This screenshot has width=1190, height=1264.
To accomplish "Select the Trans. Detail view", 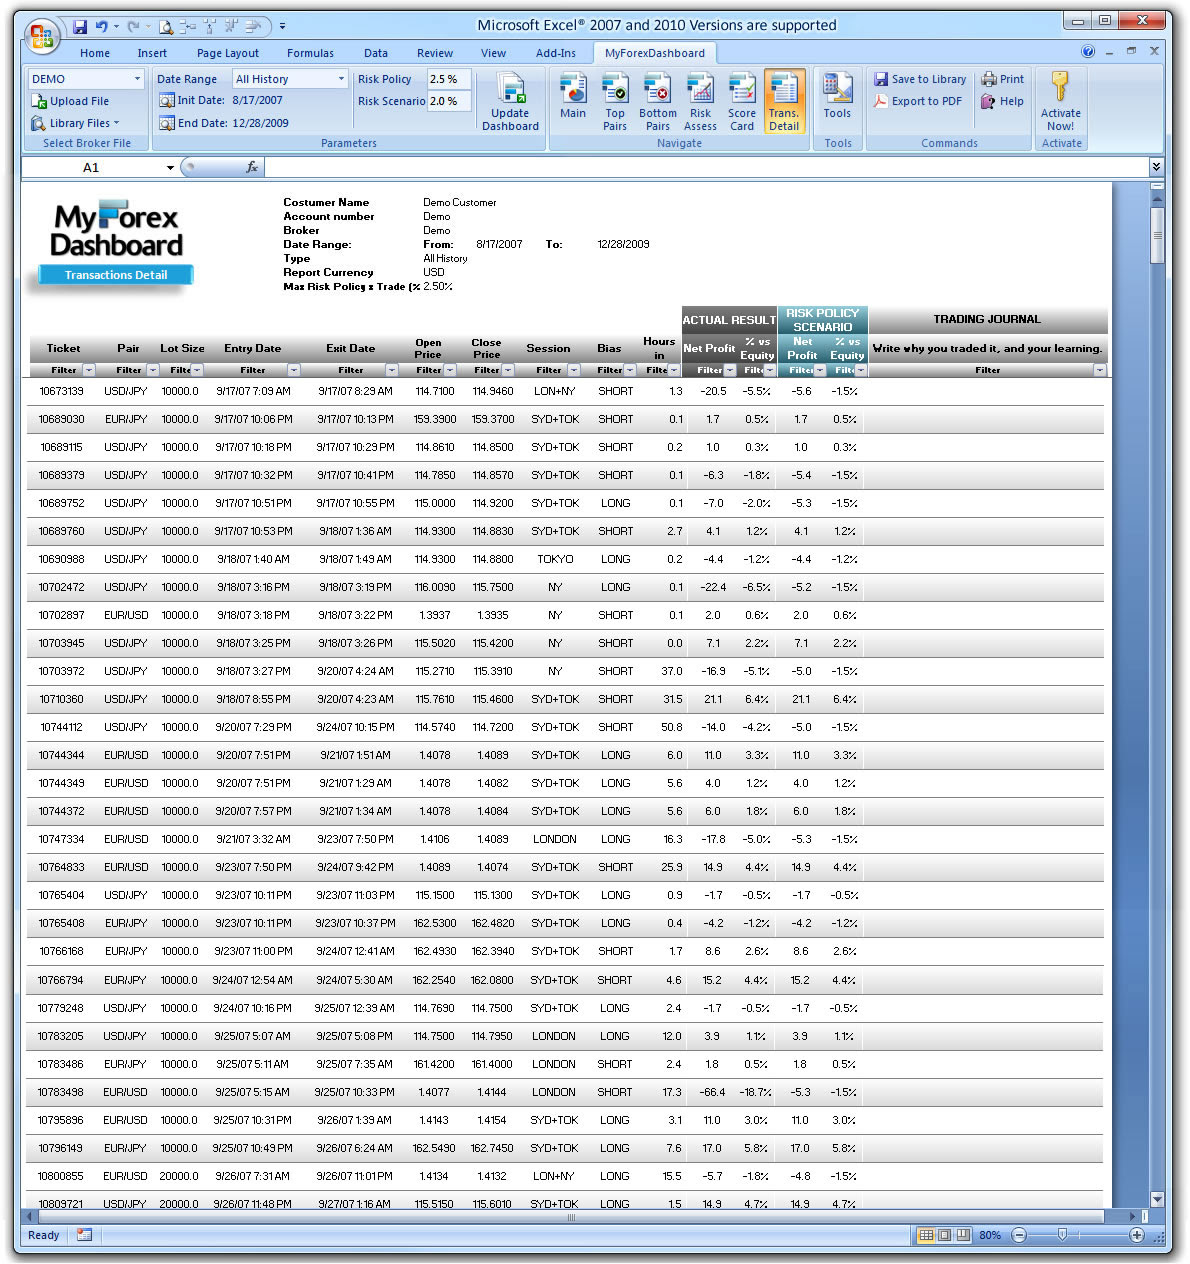I will point(784,101).
